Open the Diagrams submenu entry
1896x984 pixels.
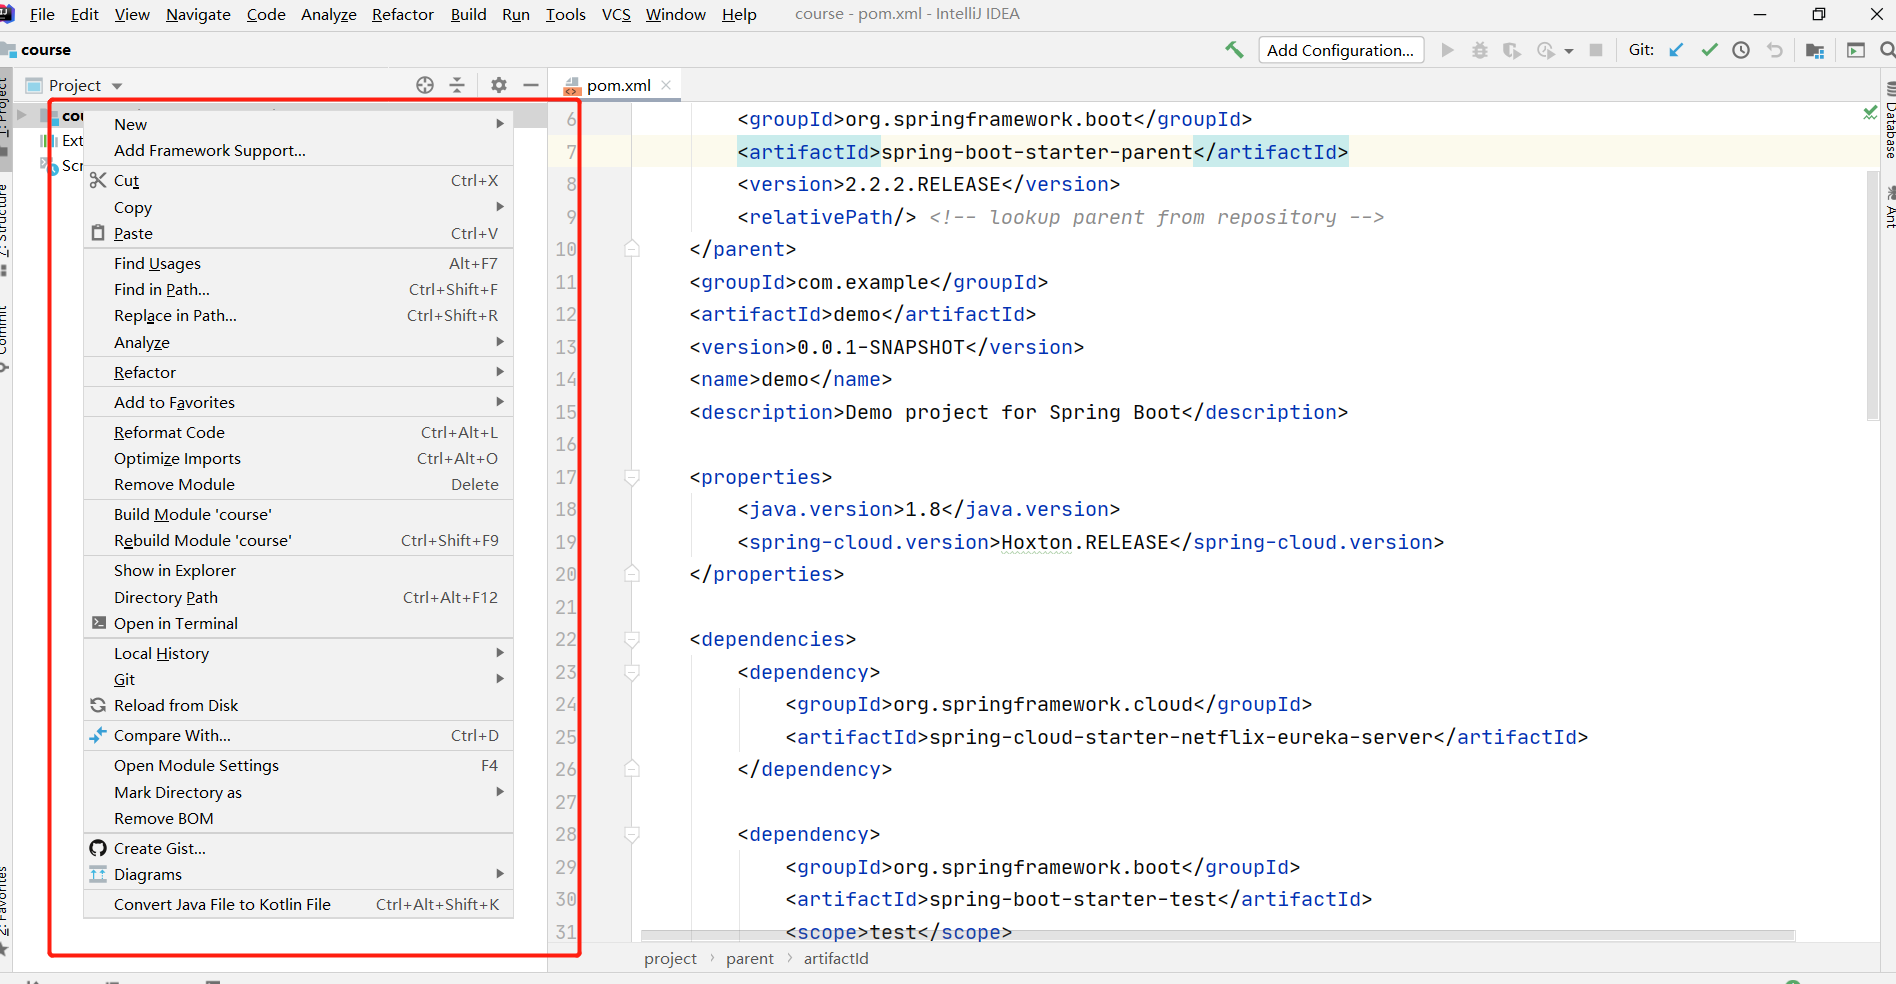(x=298, y=875)
